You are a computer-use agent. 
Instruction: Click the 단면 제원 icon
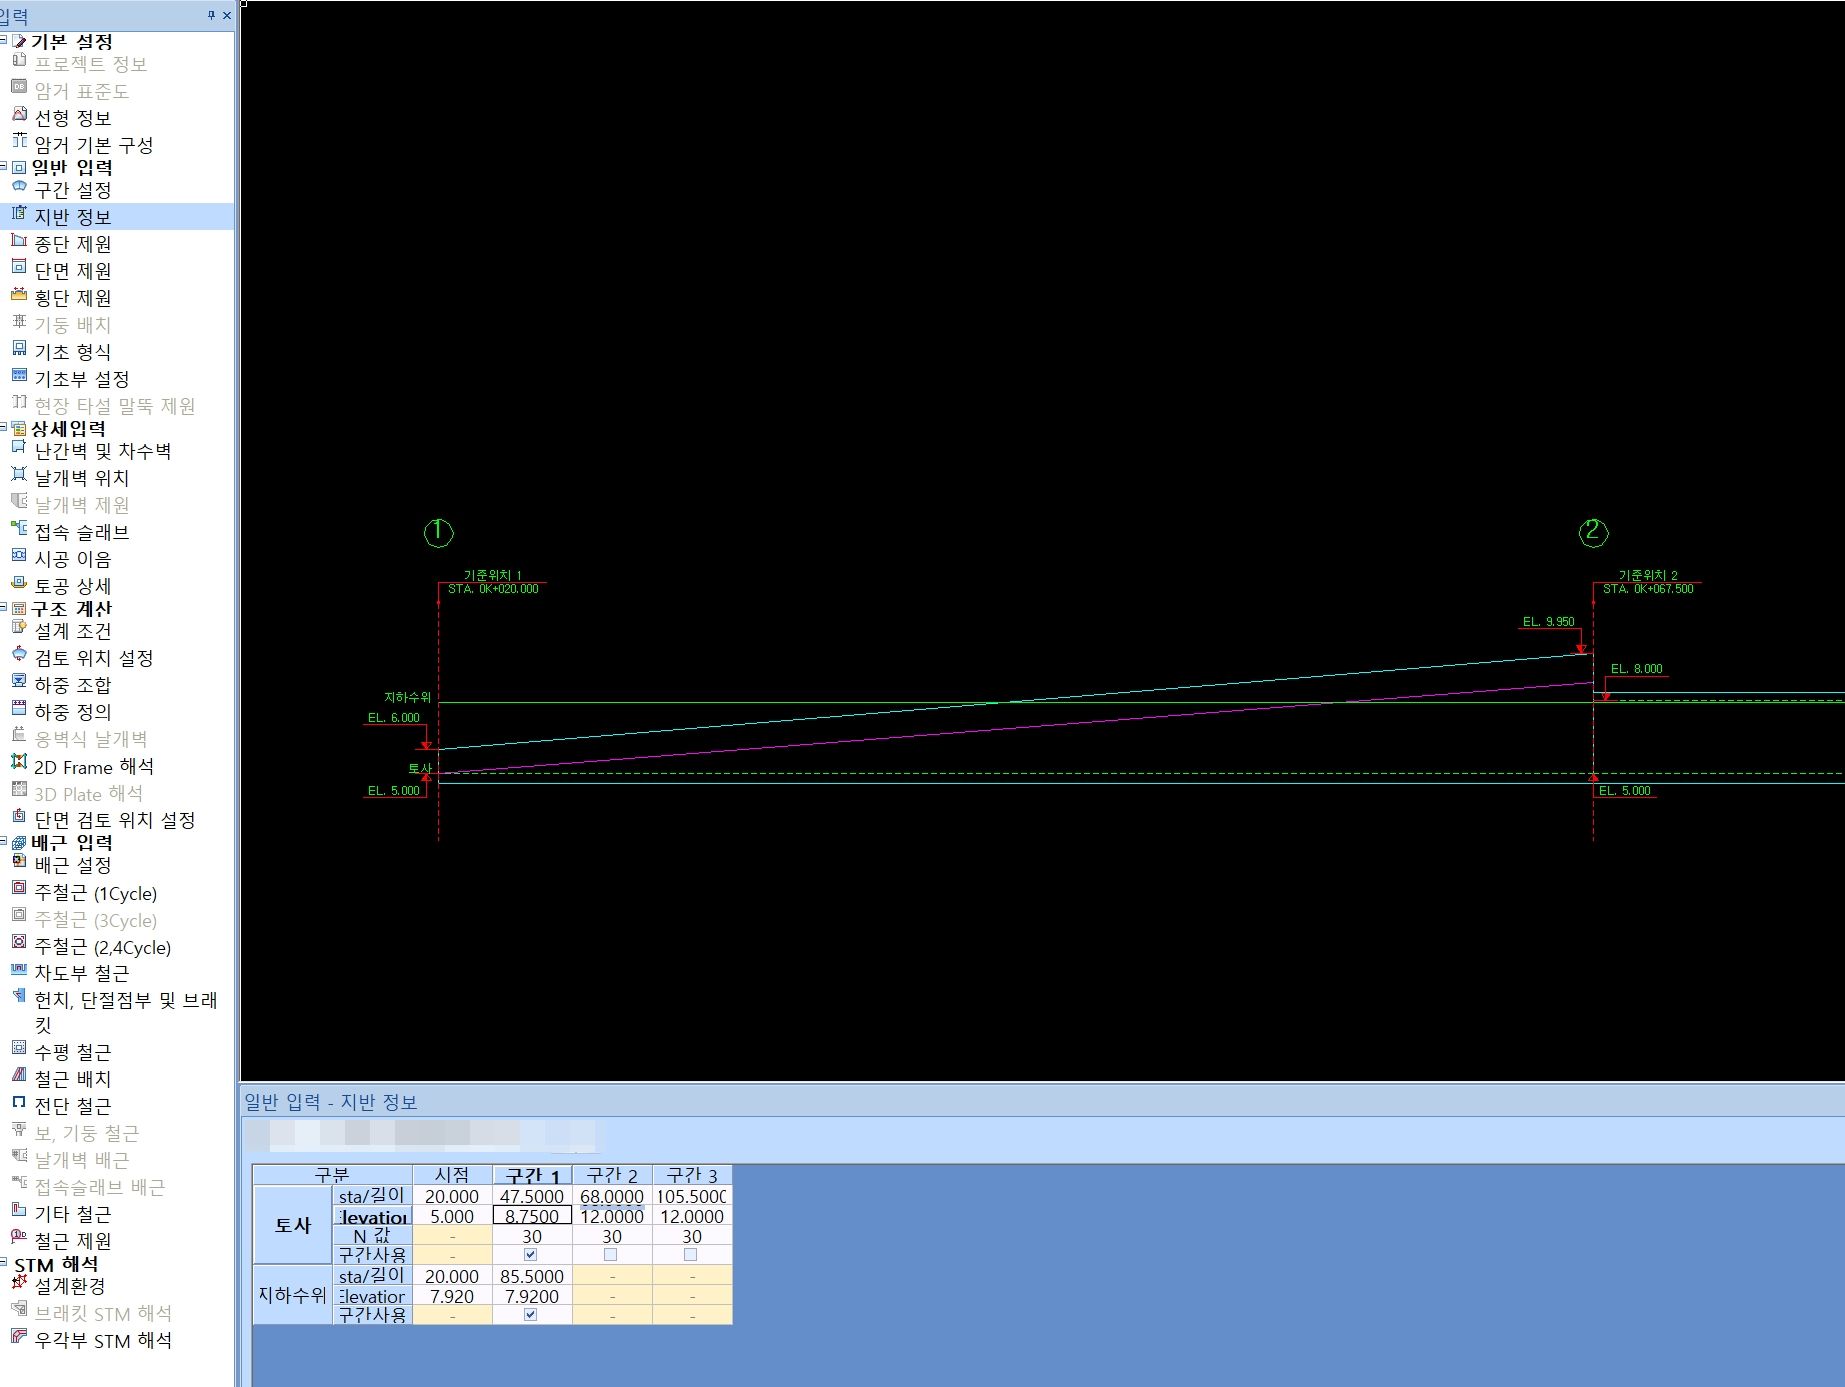[19, 267]
